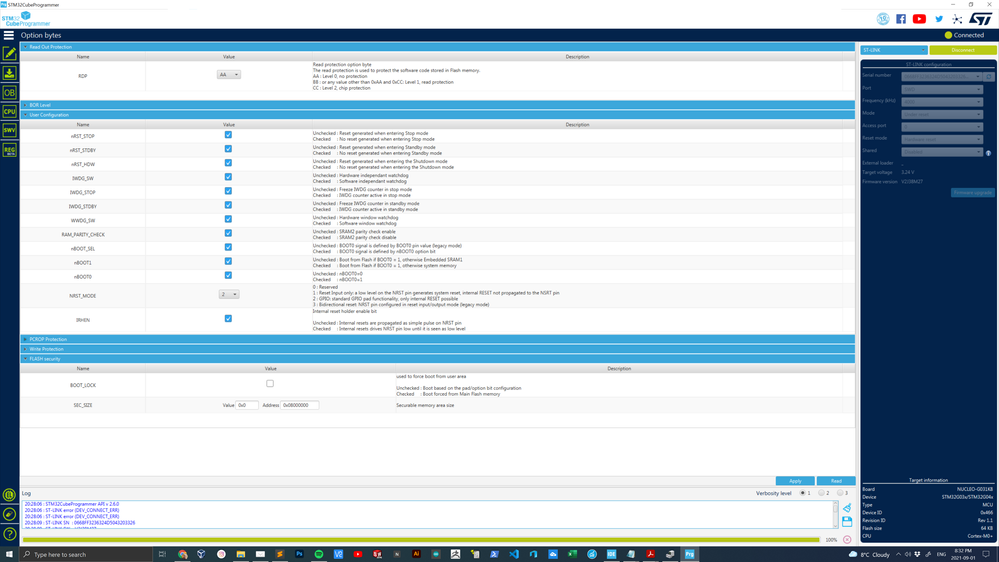999x562 pixels.
Task: Toggle the WWDG_SW checkbox
Action: [228, 219]
